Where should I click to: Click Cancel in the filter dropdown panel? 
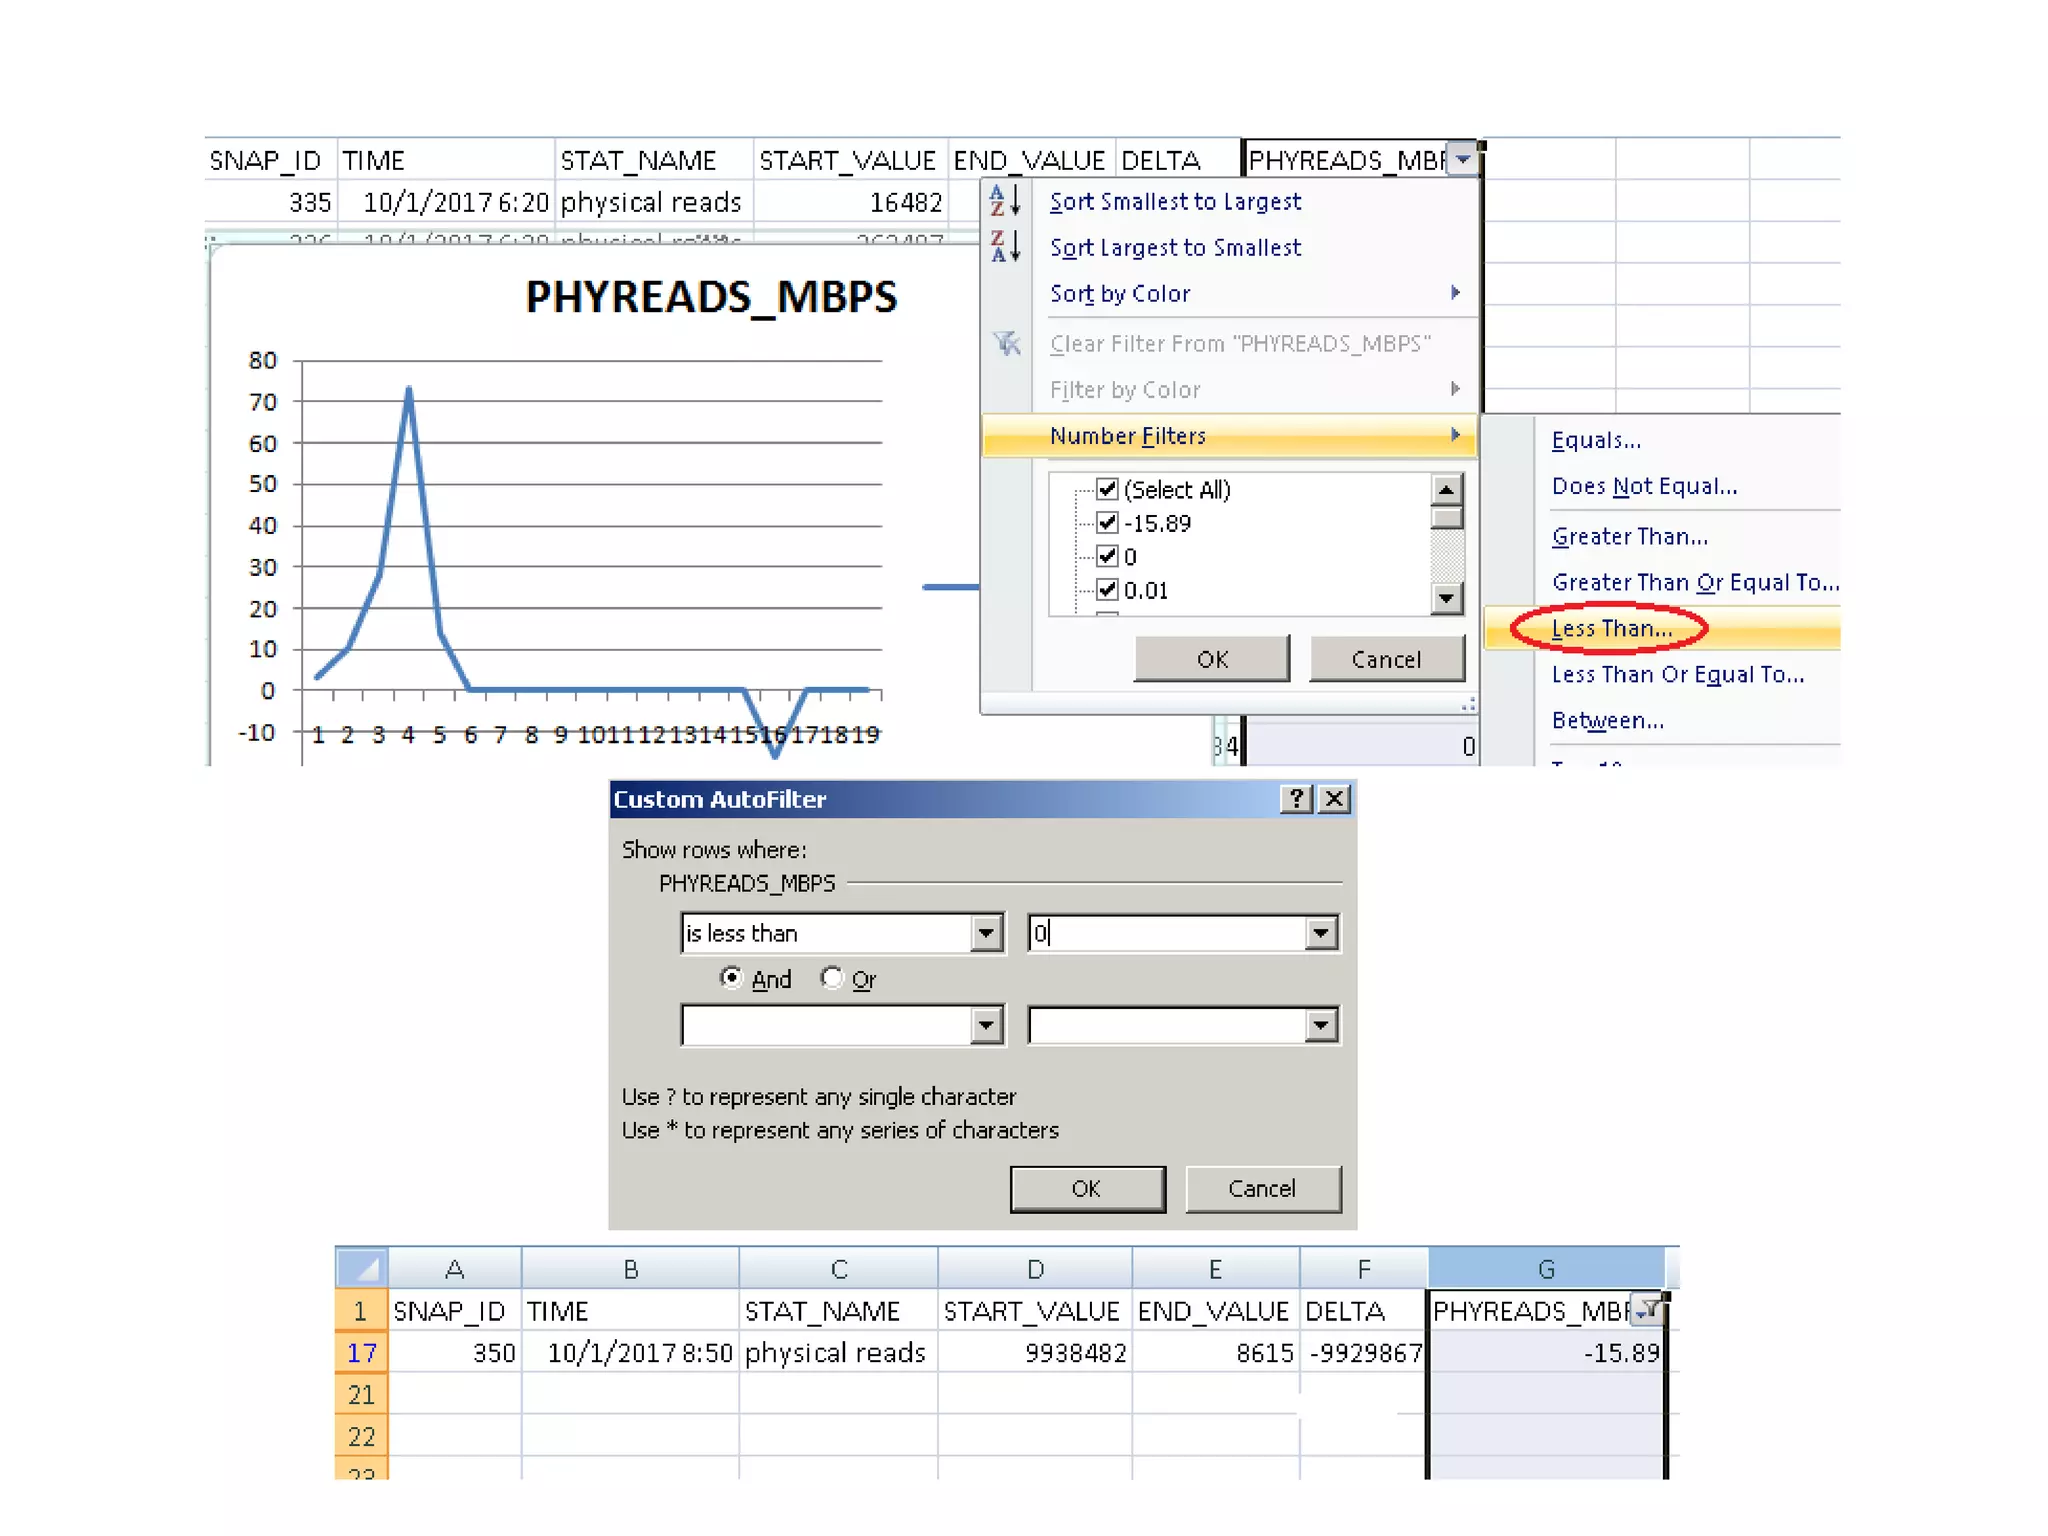point(1386,659)
